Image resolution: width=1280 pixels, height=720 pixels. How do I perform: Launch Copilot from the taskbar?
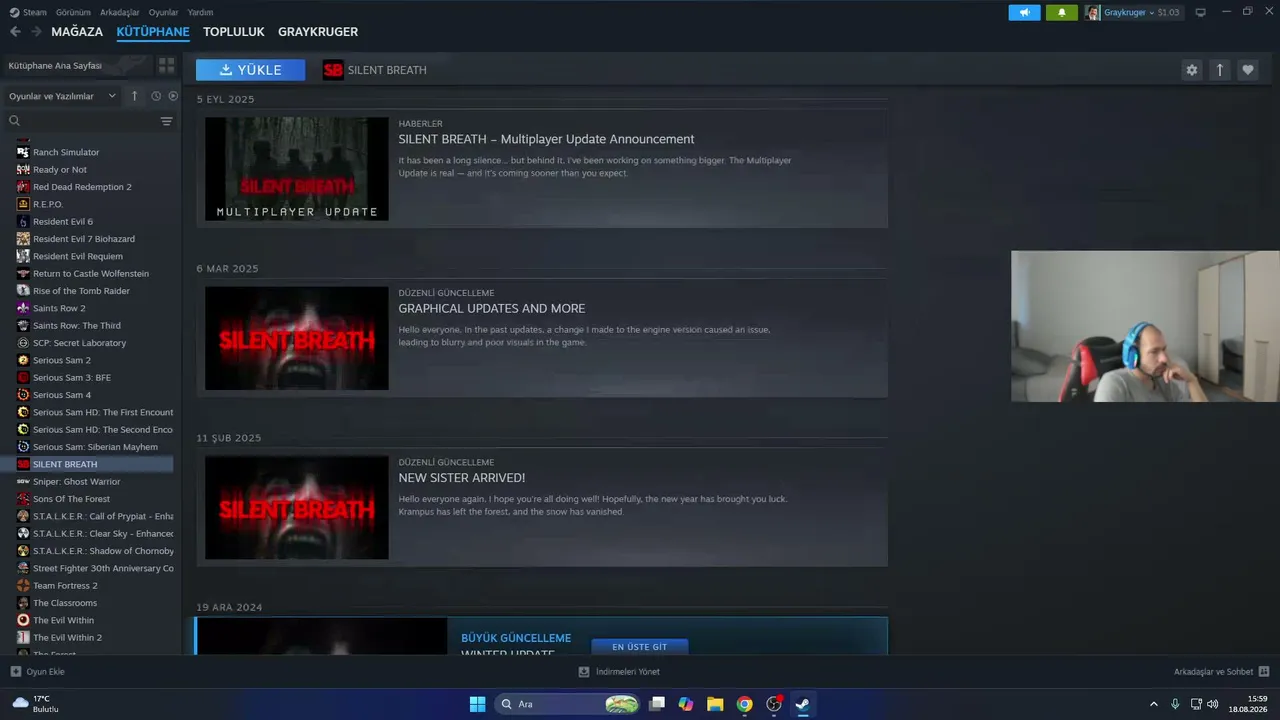[x=686, y=704]
